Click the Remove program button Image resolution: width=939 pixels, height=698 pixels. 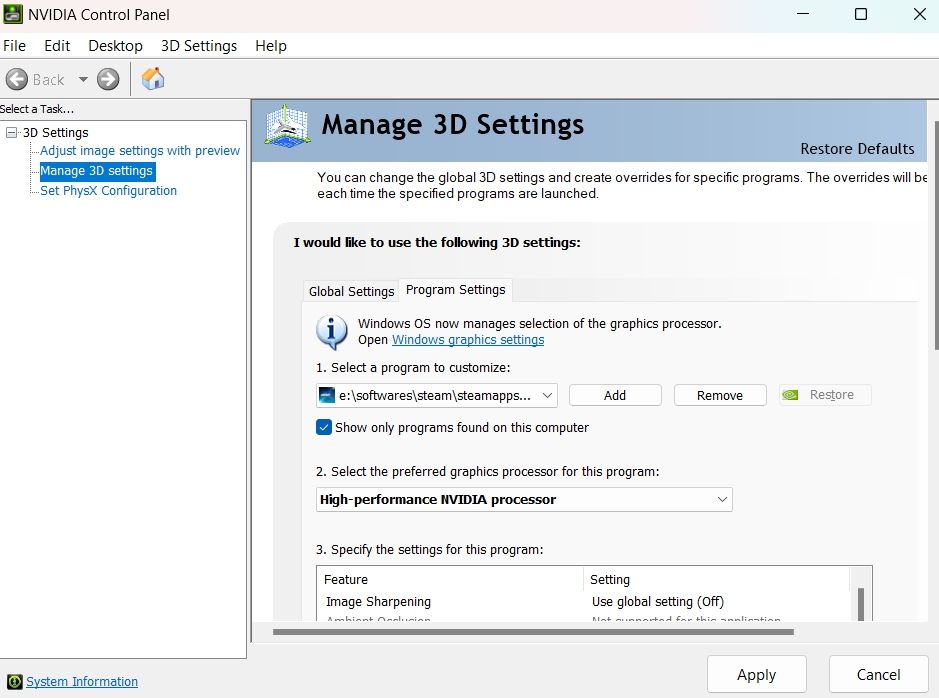pos(720,395)
